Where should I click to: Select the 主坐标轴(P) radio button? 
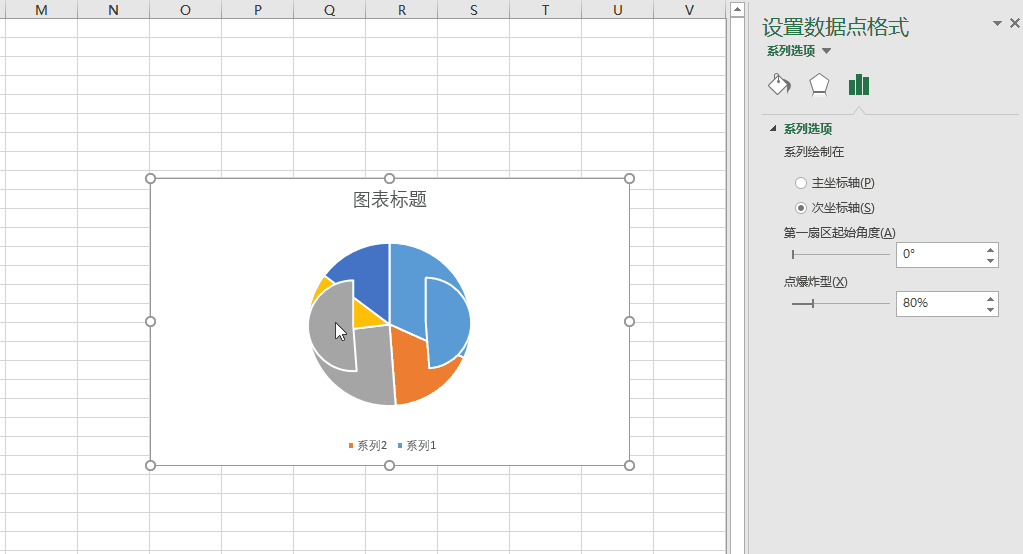pos(801,183)
